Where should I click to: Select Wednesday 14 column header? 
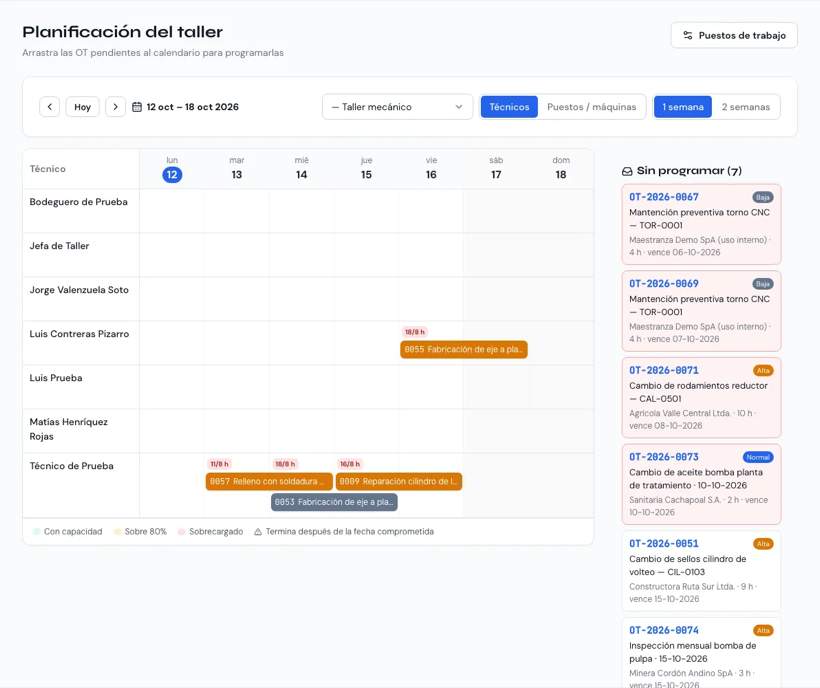point(302,169)
